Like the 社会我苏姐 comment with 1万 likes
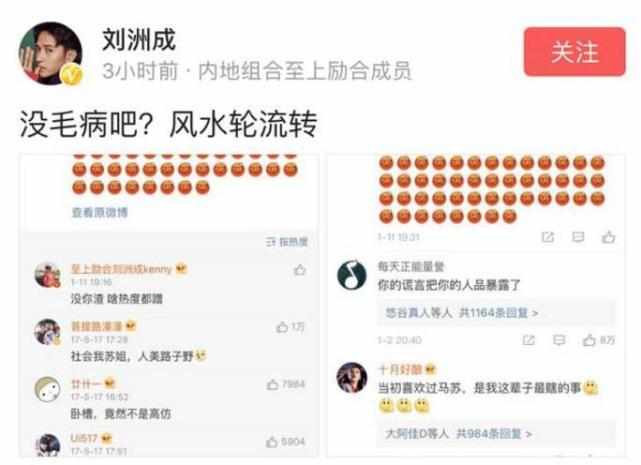641x465 pixels. [290, 327]
